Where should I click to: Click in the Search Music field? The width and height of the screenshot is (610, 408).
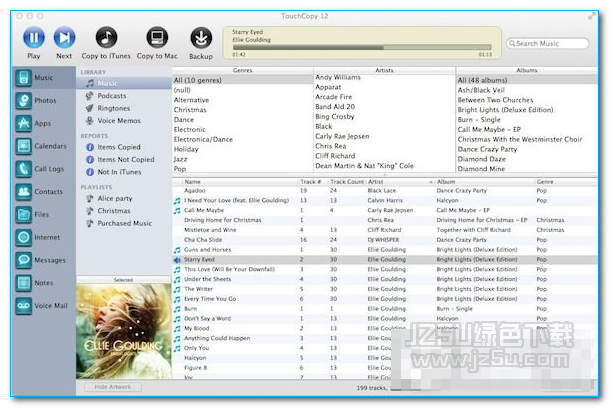click(x=548, y=43)
